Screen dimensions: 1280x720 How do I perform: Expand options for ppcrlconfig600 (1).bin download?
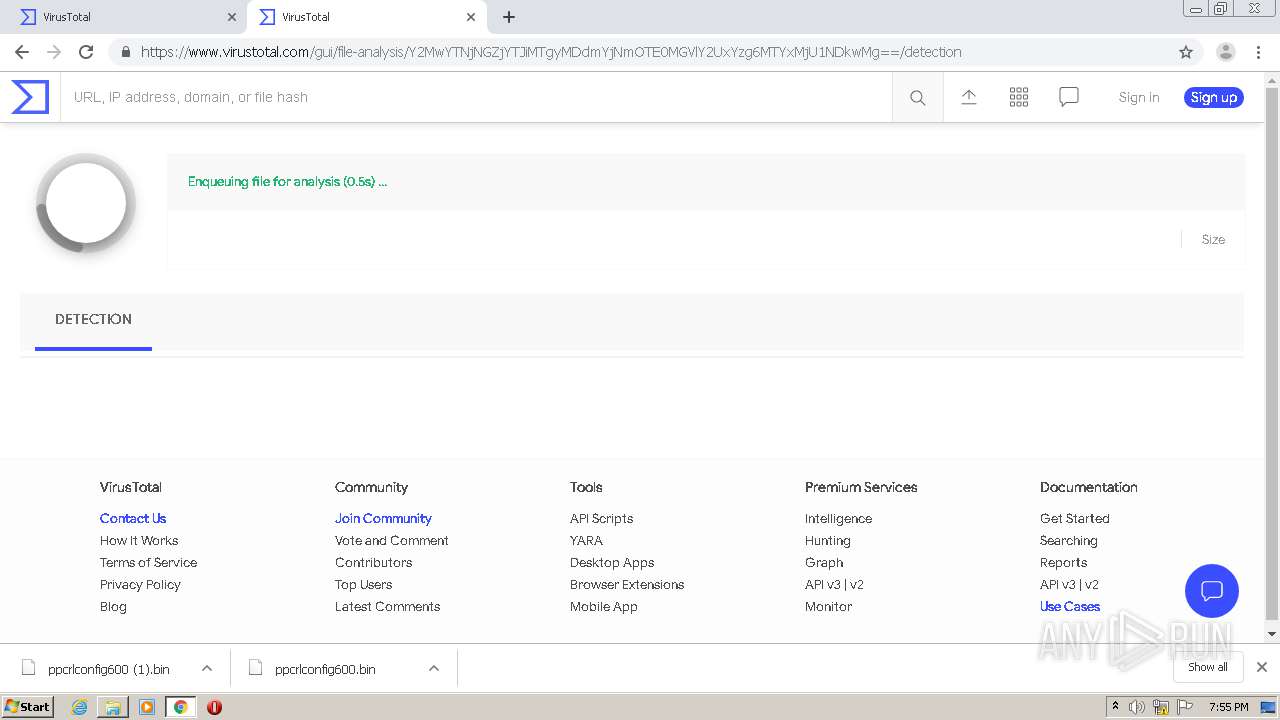click(x=207, y=668)
